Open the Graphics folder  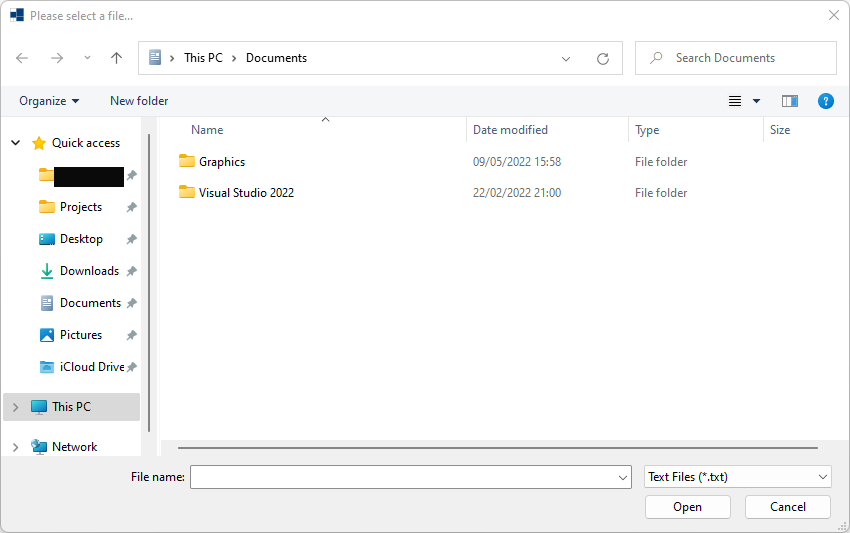tap(221, 162)
